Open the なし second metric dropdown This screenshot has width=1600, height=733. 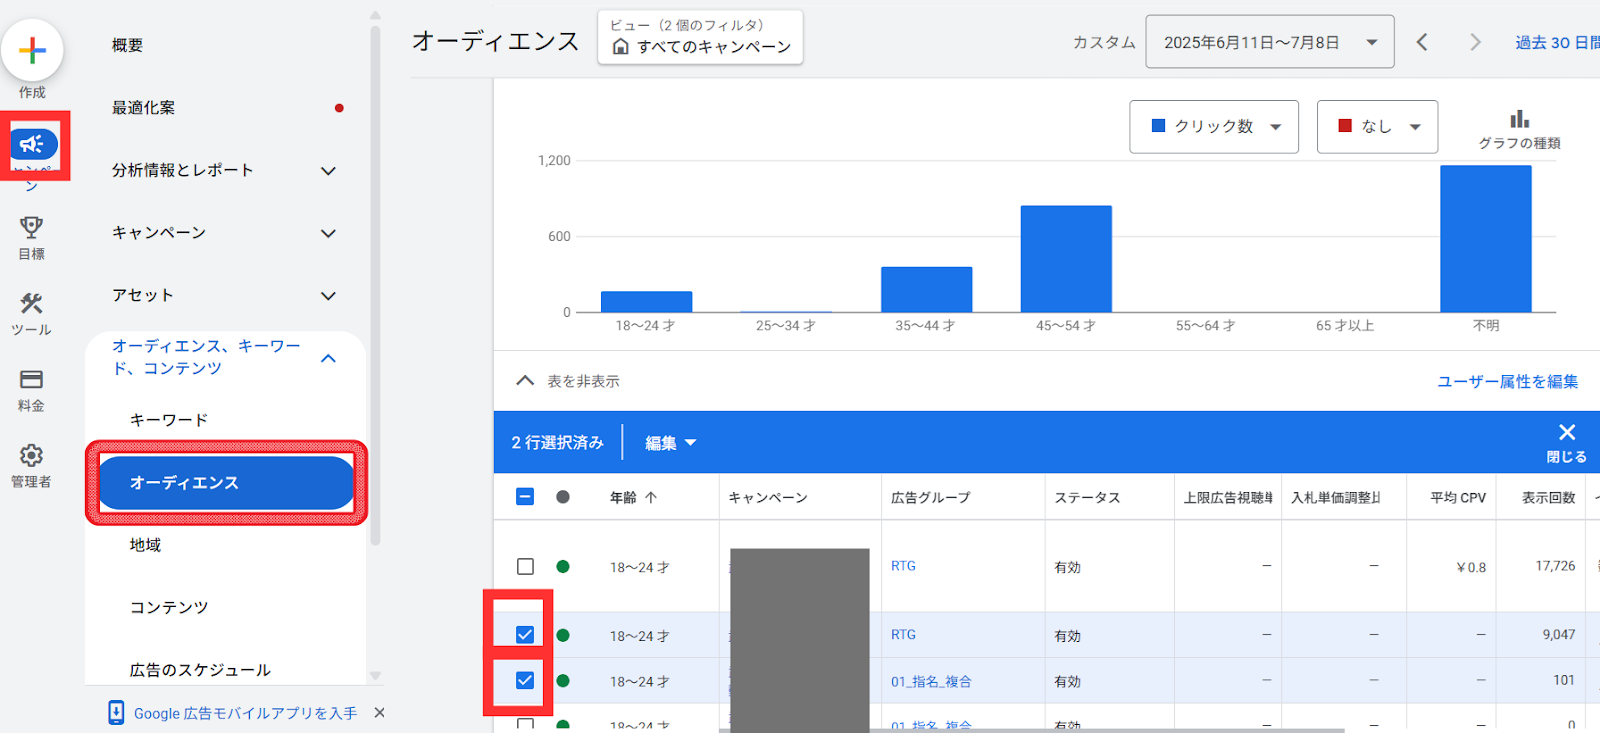click(1377, 126)
